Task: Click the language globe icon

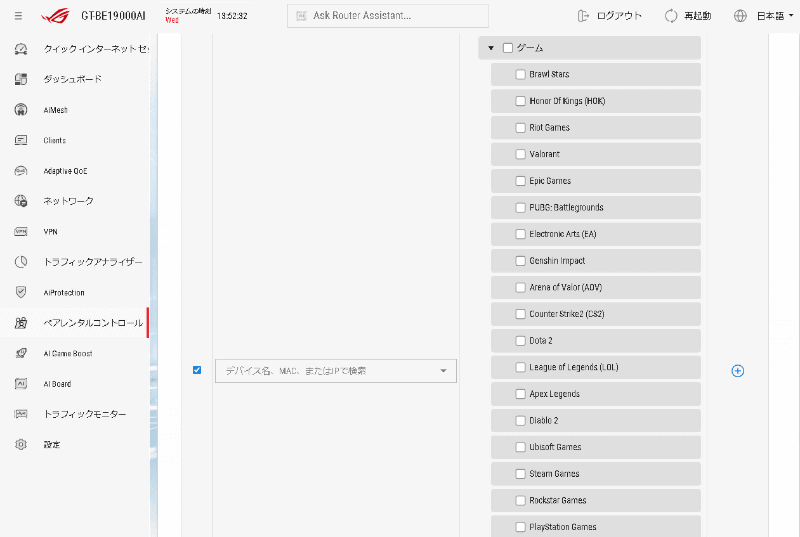Action: (740, 16)
